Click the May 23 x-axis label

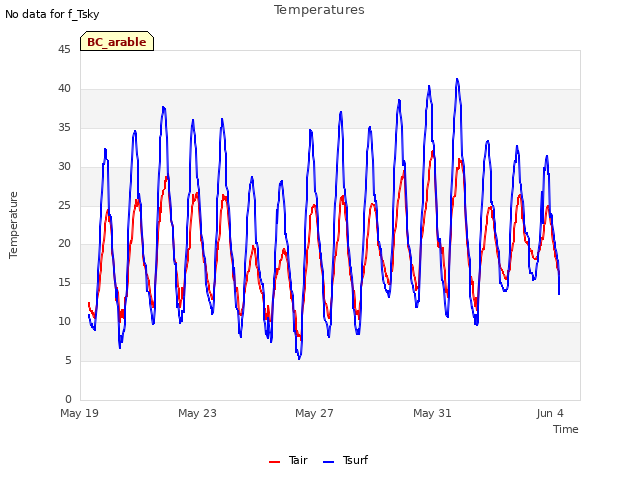197,413
